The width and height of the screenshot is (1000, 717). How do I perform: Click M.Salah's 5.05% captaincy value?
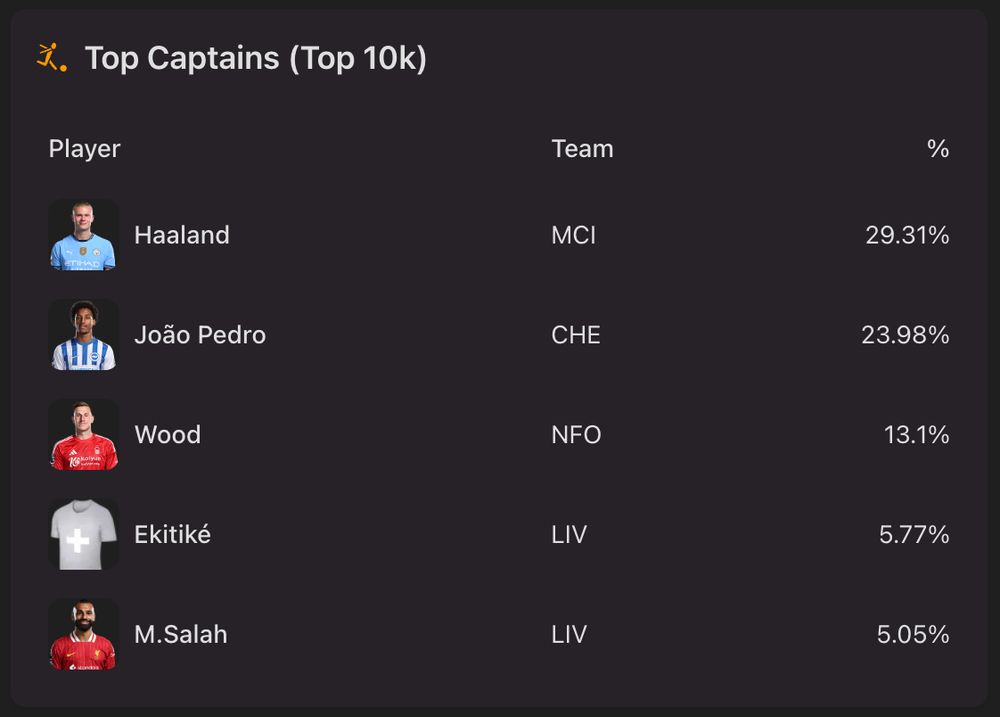[913, 635]
